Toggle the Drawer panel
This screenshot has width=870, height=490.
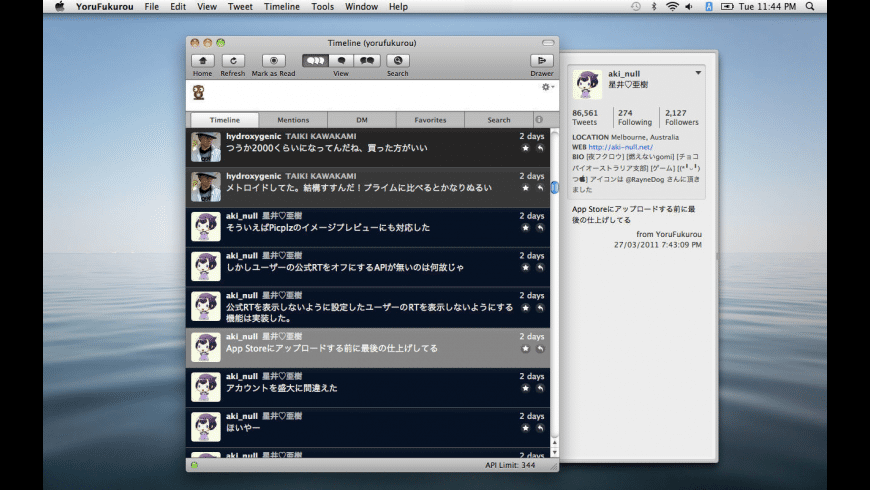point(542,60)
